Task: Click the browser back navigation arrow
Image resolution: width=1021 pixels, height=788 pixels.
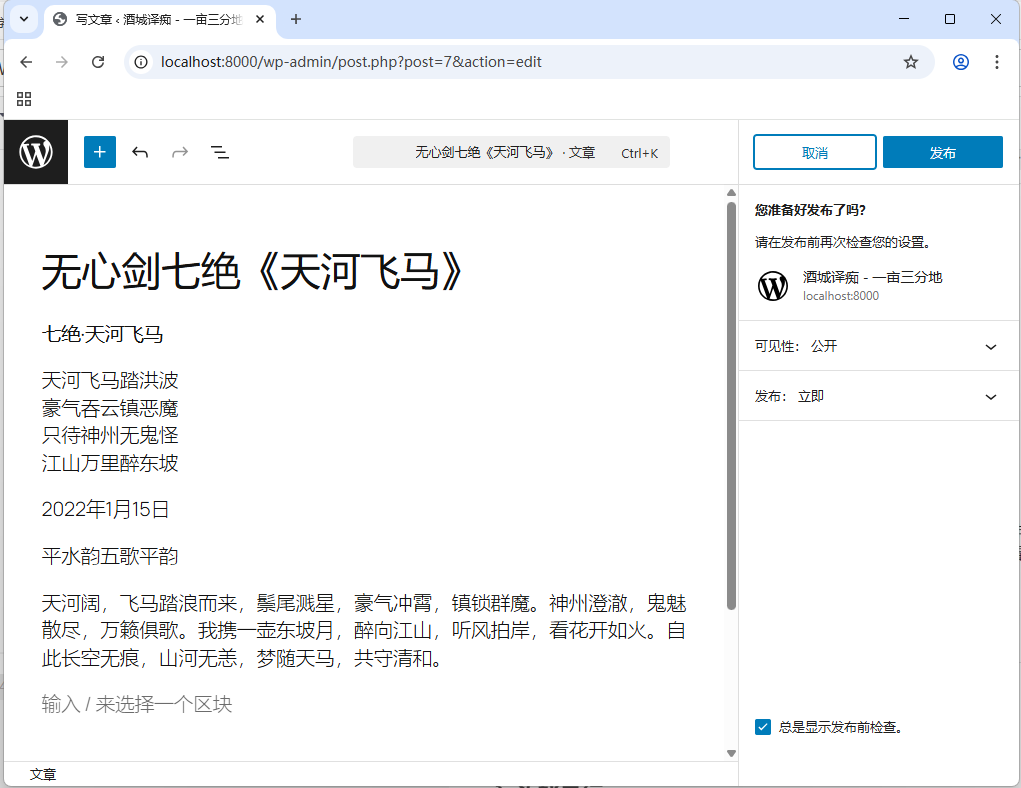Action: 26,62
